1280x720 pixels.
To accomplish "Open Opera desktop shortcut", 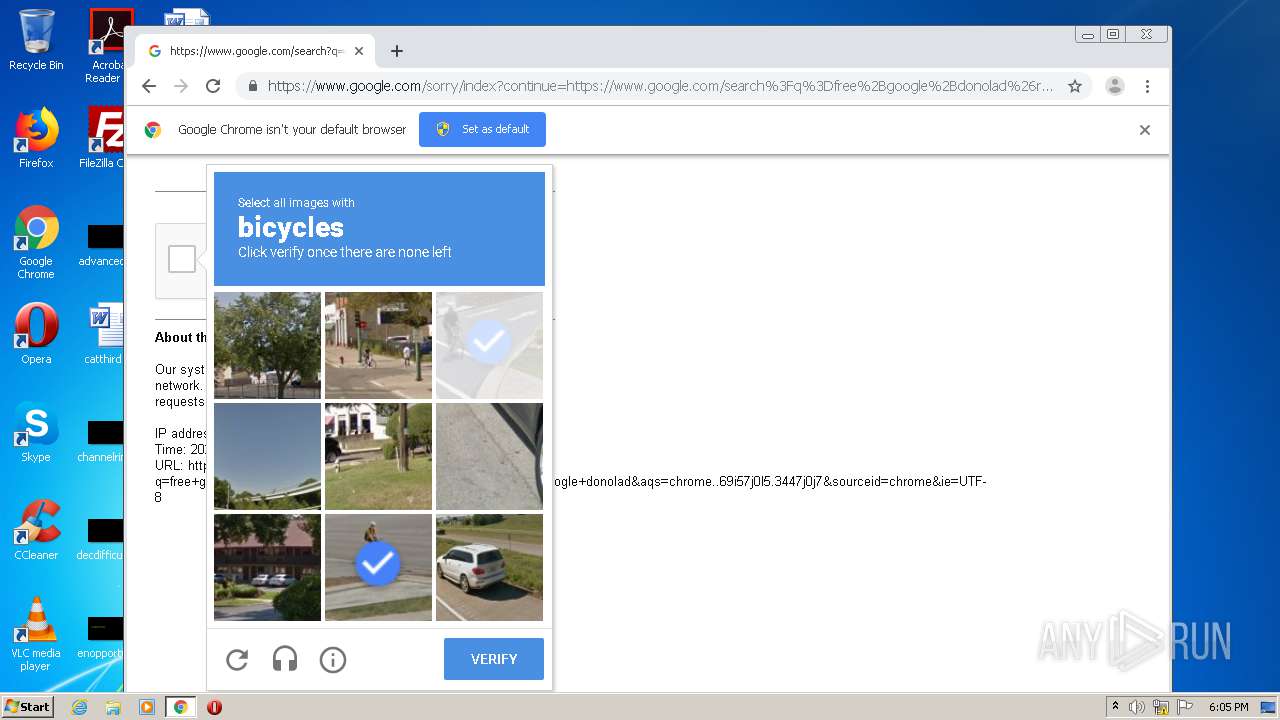I will click(x=36, y=334).
